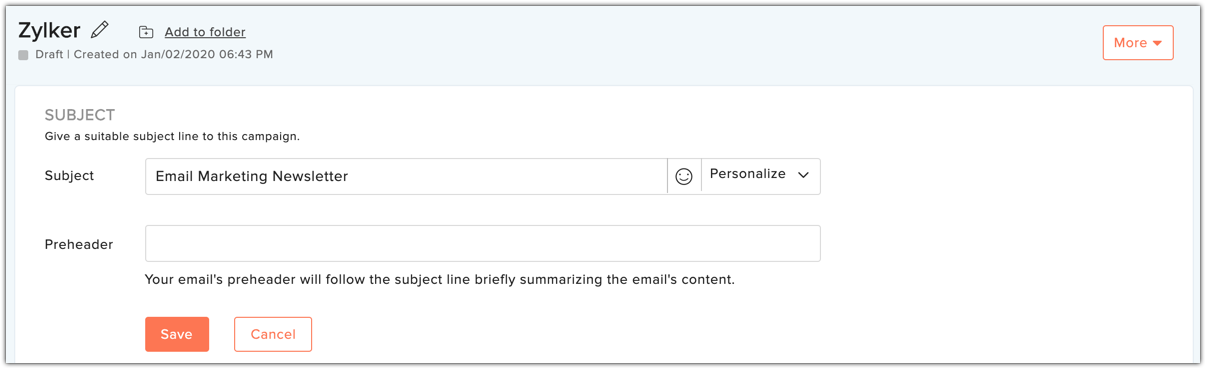Click the pencil icon to rename Zylker
1206x369 pixels.
(x=99, y=30)
